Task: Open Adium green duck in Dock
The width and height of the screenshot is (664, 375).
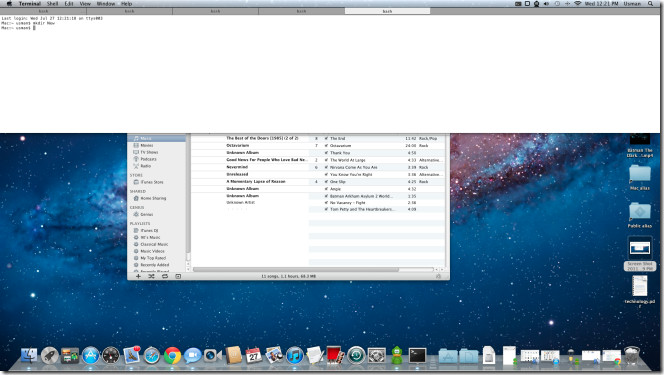Action: point(397,355)
